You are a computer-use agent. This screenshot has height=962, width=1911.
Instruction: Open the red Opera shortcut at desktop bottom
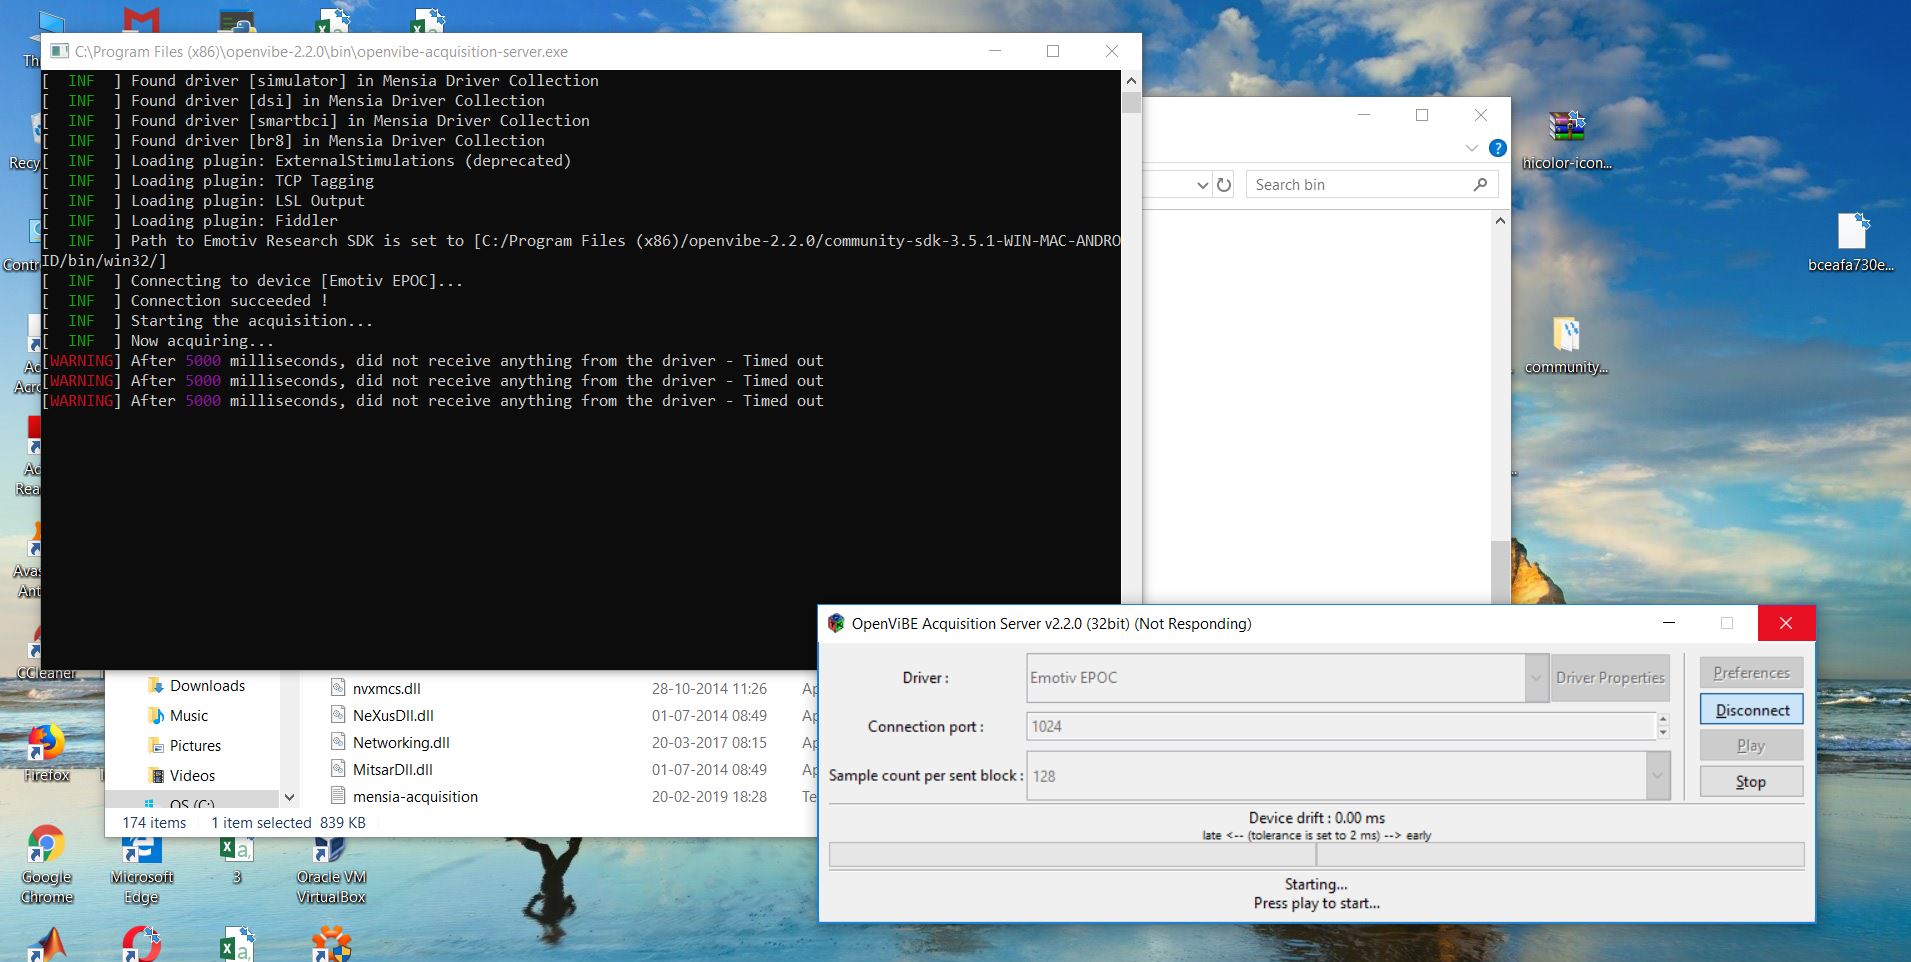pos(142,945)
